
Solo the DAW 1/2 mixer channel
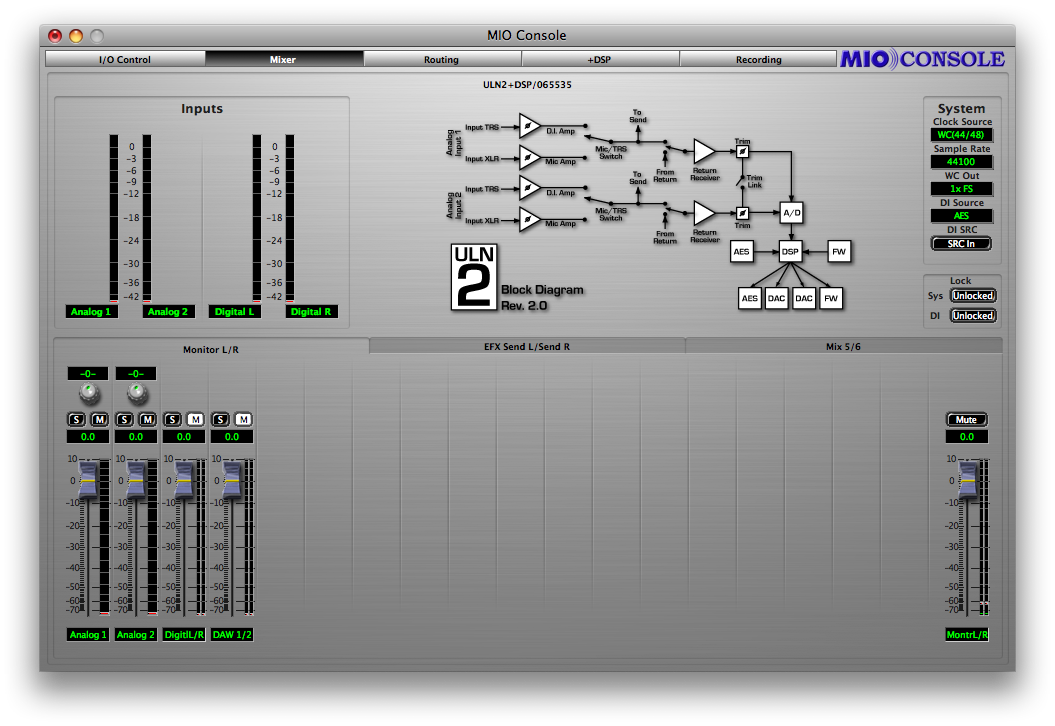click(x=220, y=420)
